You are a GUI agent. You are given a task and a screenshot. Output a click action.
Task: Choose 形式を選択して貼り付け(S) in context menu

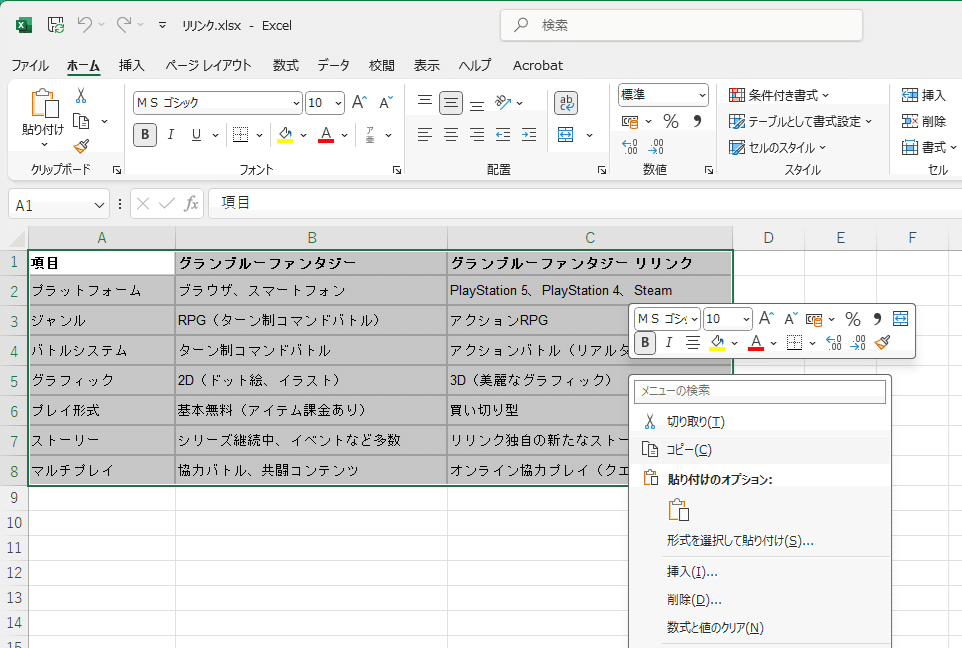coord(760,541)
